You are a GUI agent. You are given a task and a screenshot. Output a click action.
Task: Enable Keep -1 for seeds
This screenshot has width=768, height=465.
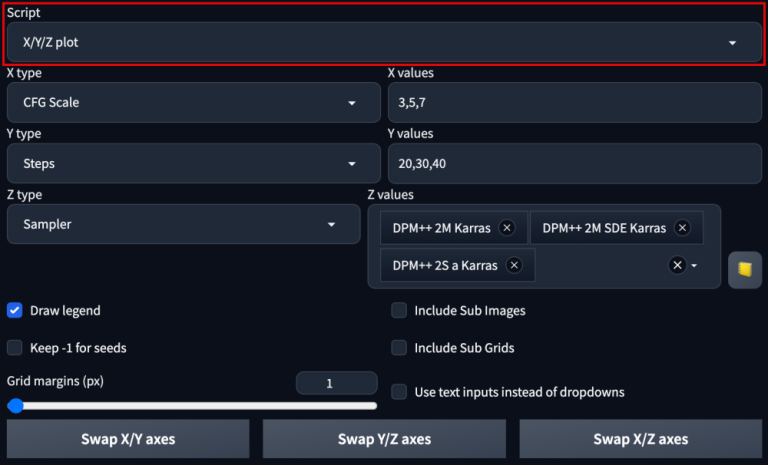pyautogui.click(x=15, y=348)
